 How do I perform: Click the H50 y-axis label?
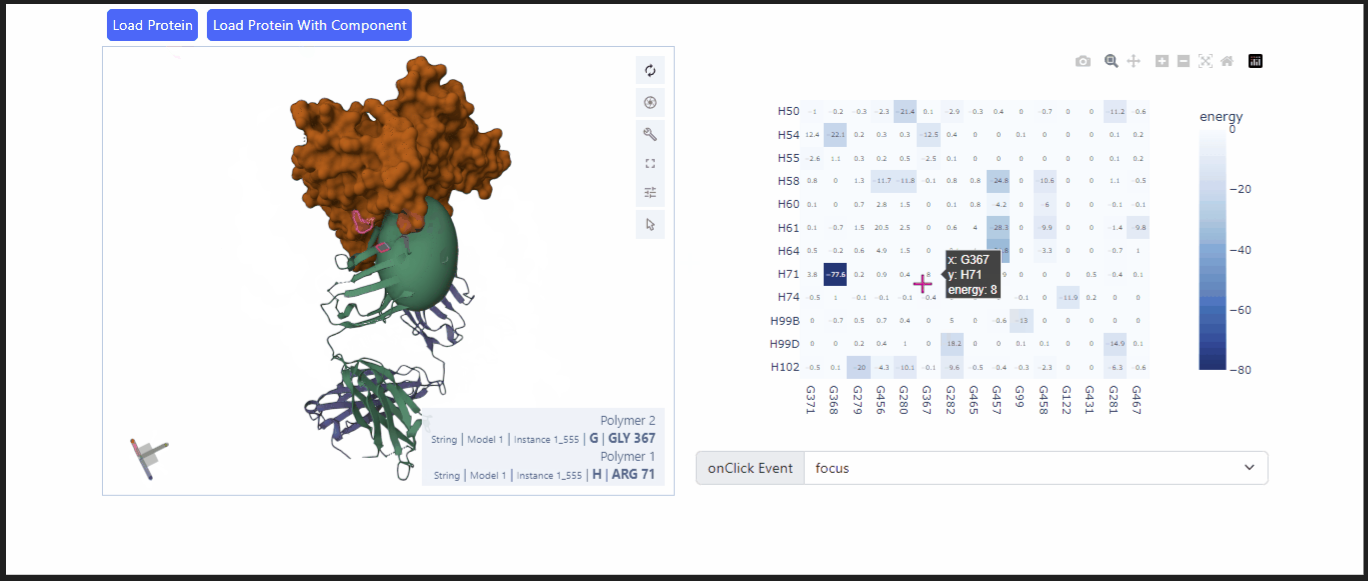click(x=788, y=111)
